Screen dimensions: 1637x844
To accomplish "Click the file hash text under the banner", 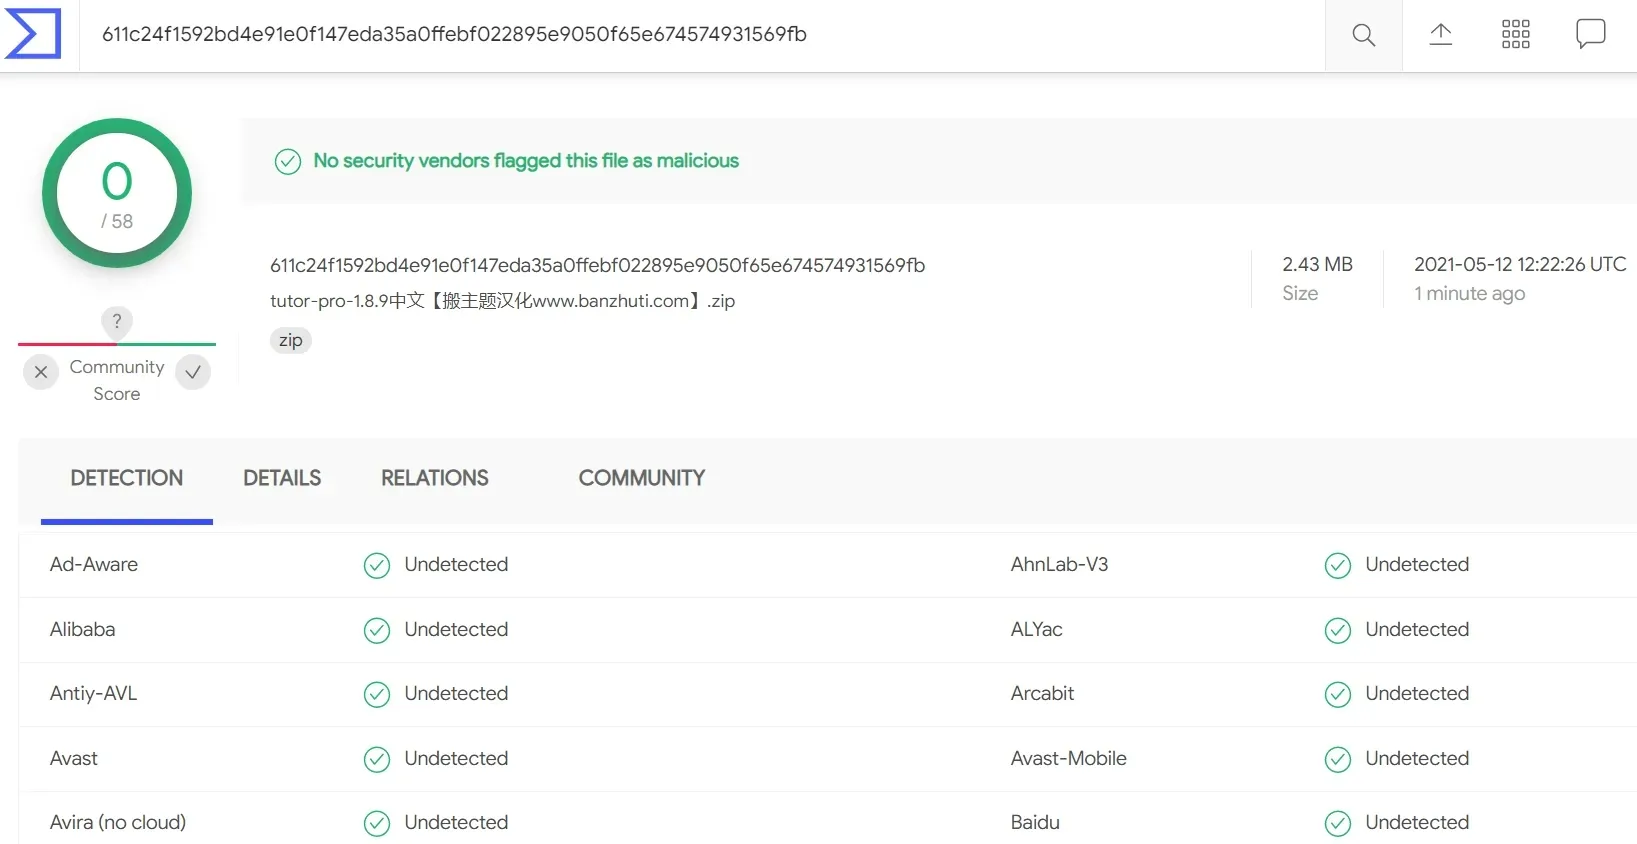I will [598, 265].
